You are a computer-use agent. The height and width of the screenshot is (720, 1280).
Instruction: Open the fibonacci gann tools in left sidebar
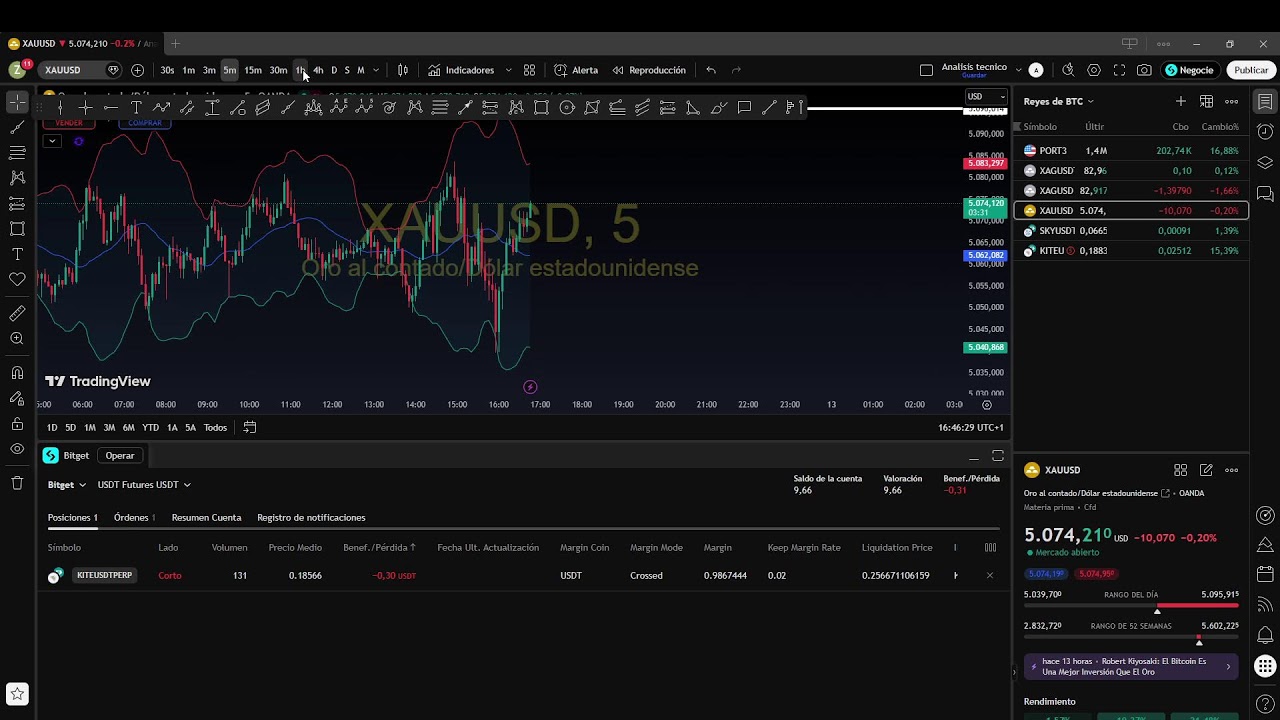[x=17, y=153]
